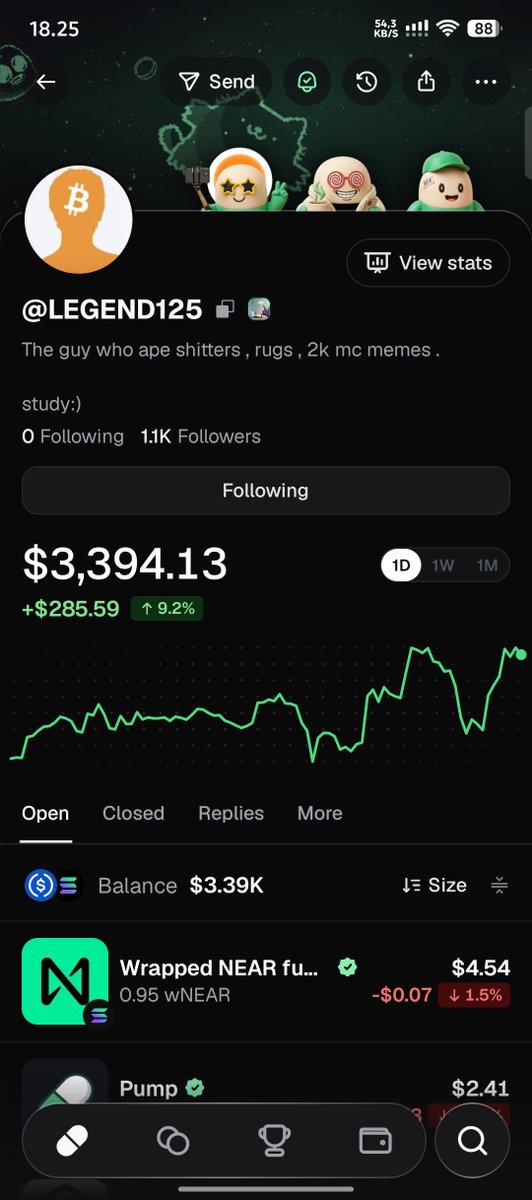Tap the Following button

(x=265, y=490)
